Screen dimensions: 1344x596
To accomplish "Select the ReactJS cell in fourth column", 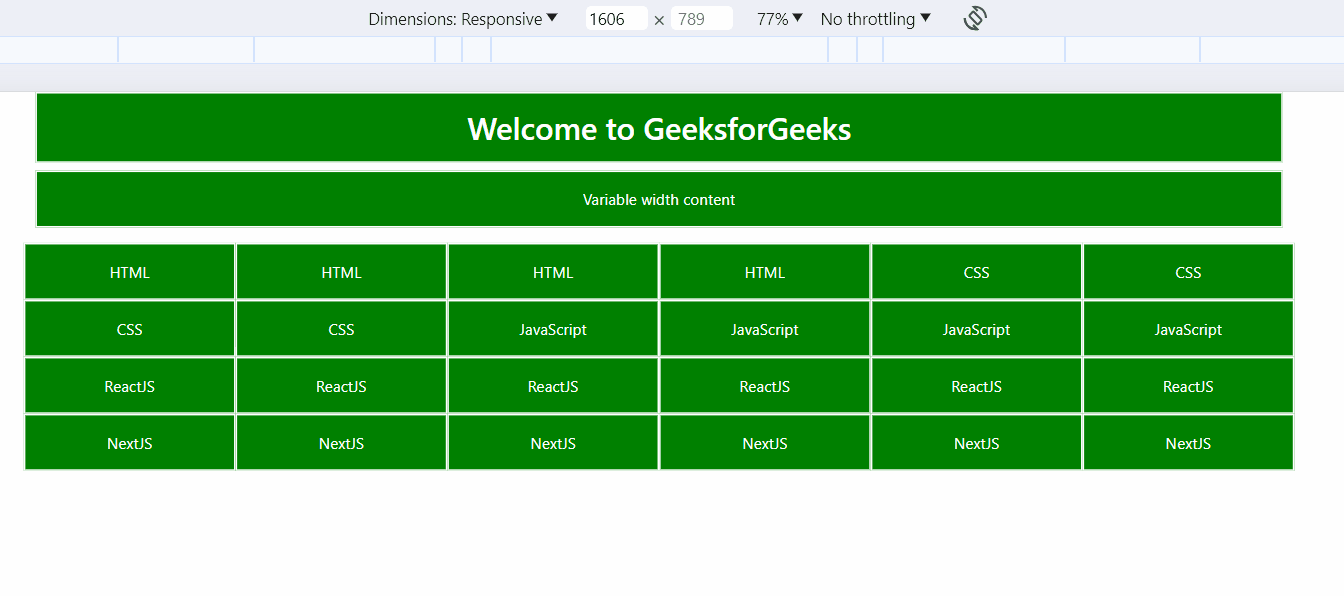I will click(x=764, y=385).
